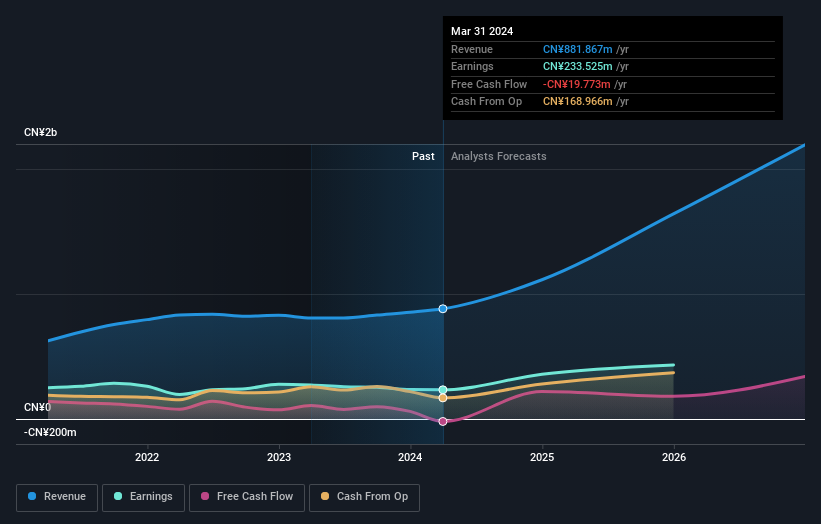This screenshot has width=821, height=524.
Task: Click the -CN¥200m y-axis label
Action: coord(50,432)
